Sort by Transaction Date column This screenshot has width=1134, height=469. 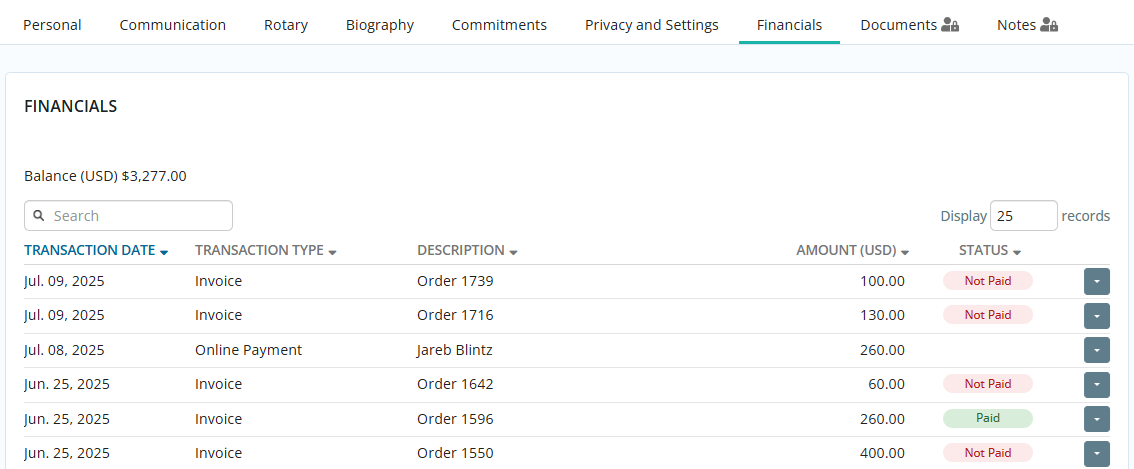pos(96,250)
